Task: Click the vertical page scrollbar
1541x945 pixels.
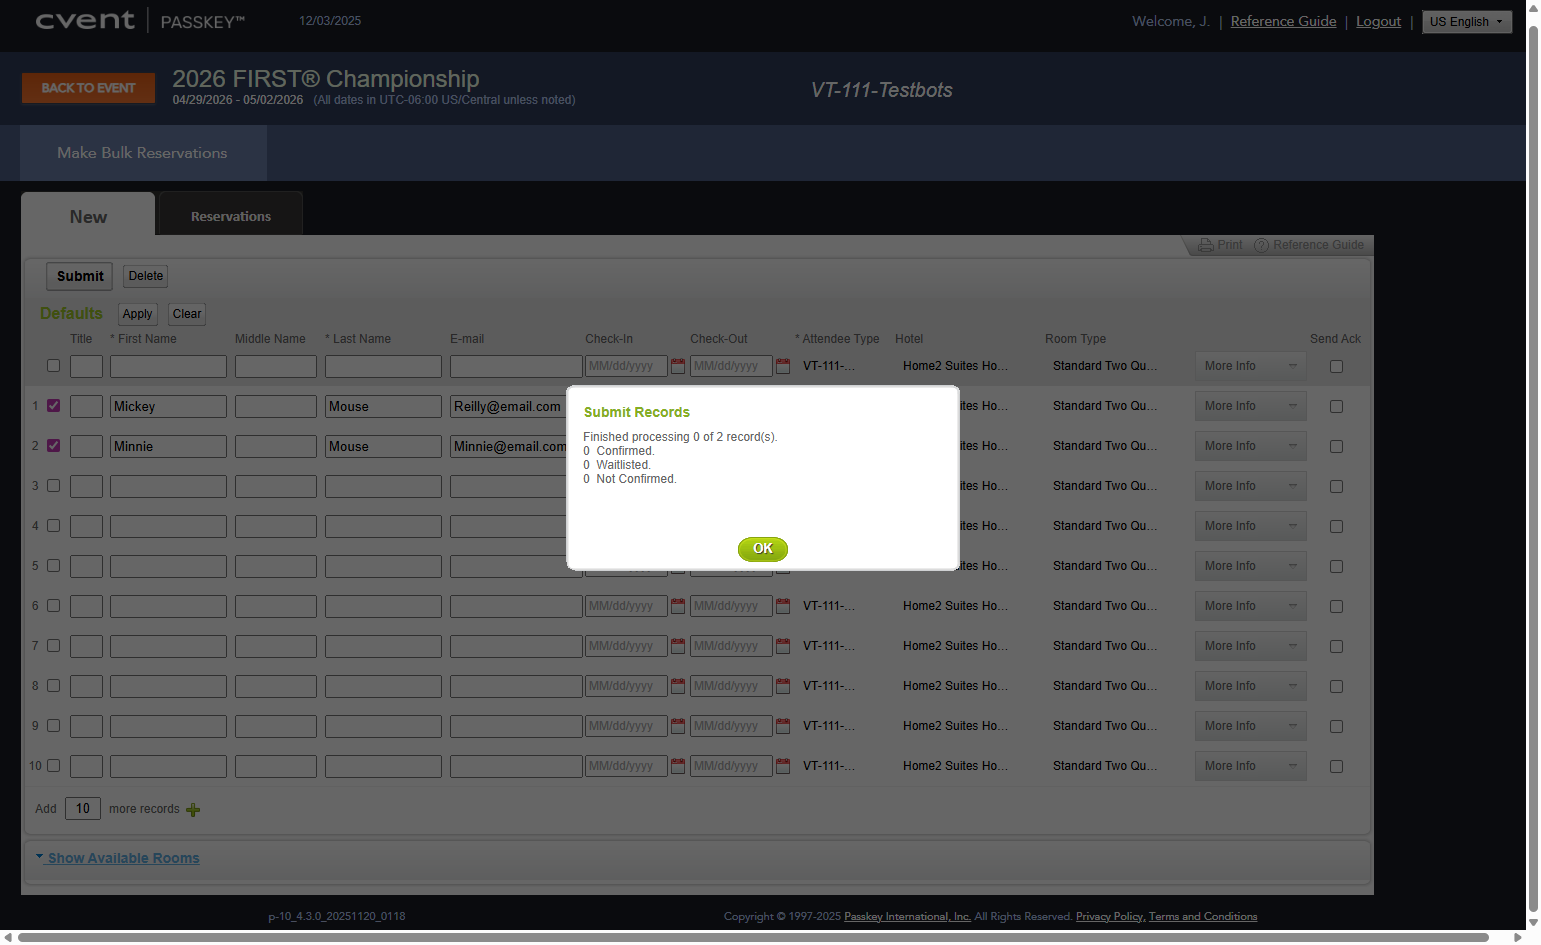Action: (1533, 470)
